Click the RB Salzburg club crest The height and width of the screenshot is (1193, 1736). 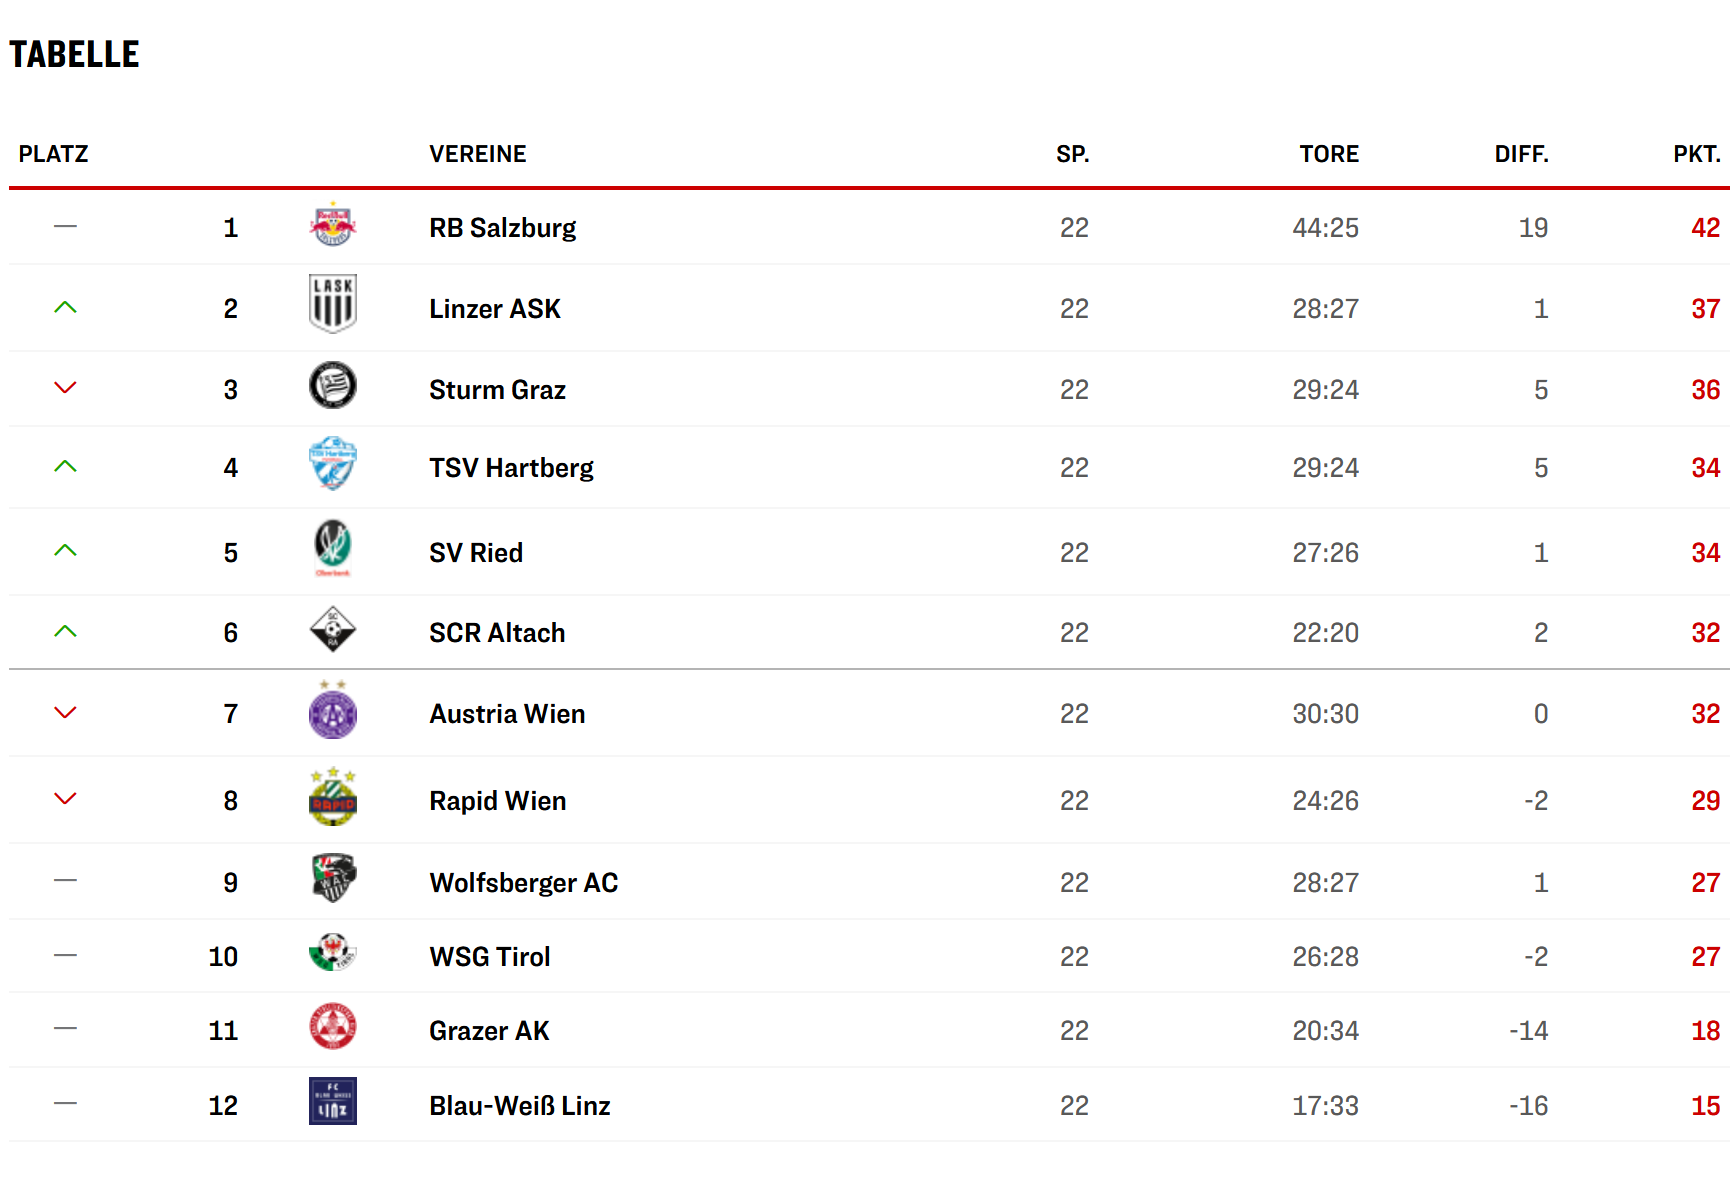(333, 226)
